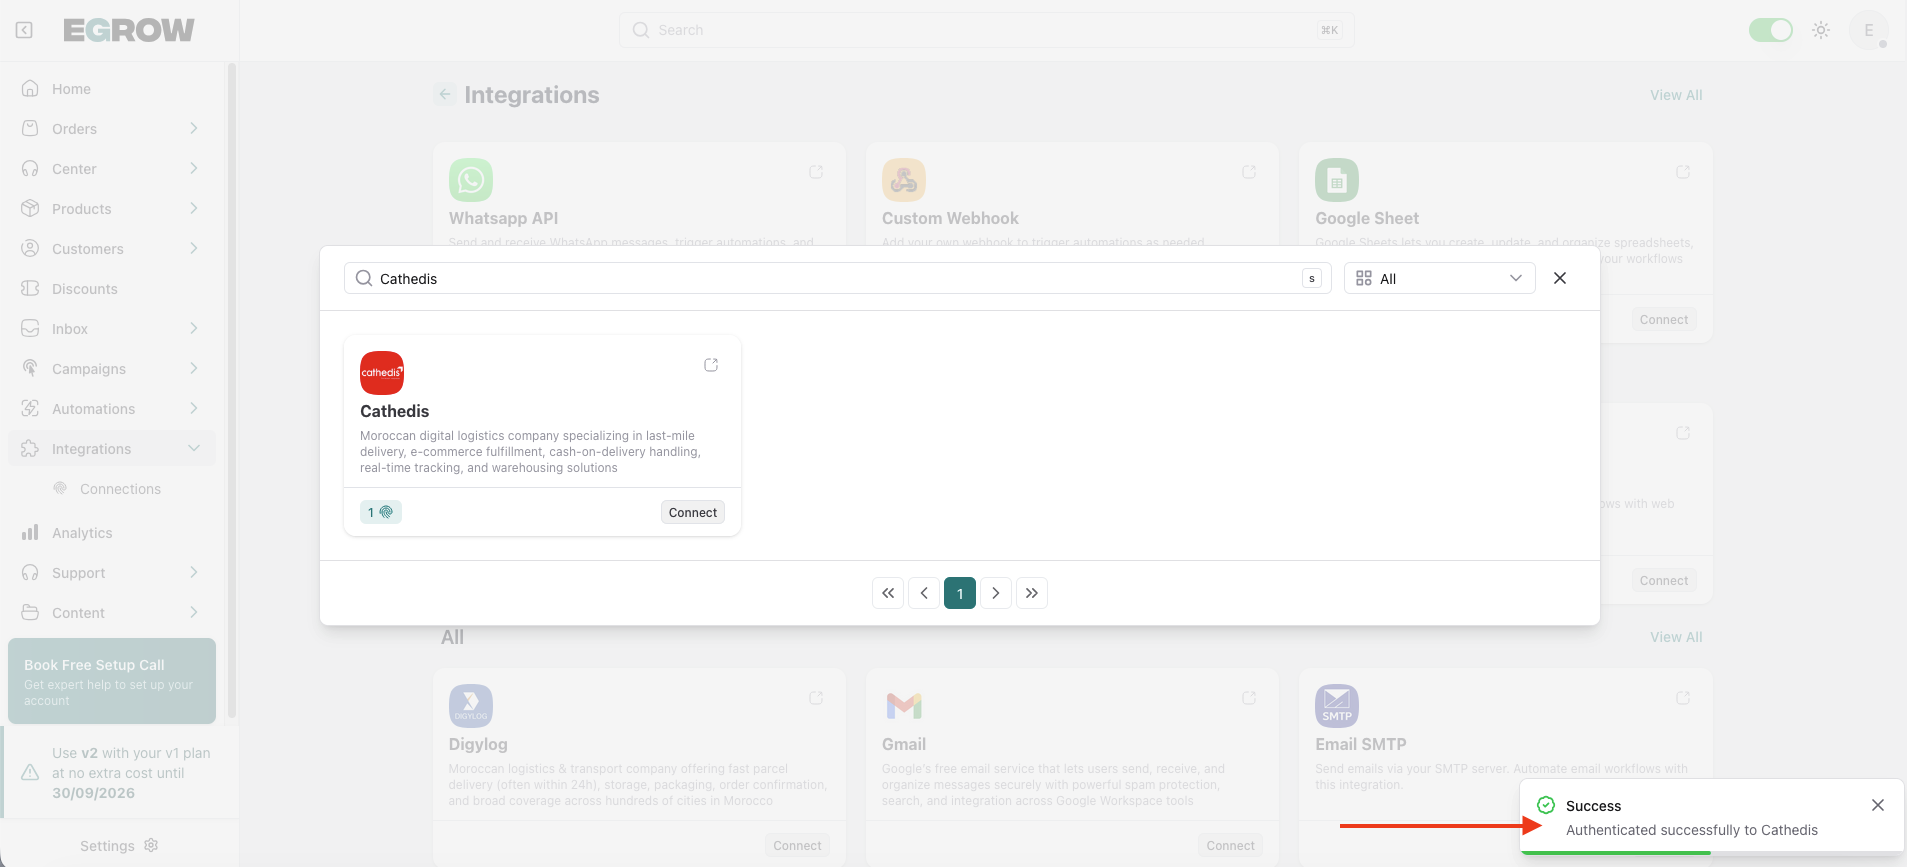Open Connections under Integrations
Image resolution: width=1907 pixels, height=867 pixels.
(x=120, y=489)
